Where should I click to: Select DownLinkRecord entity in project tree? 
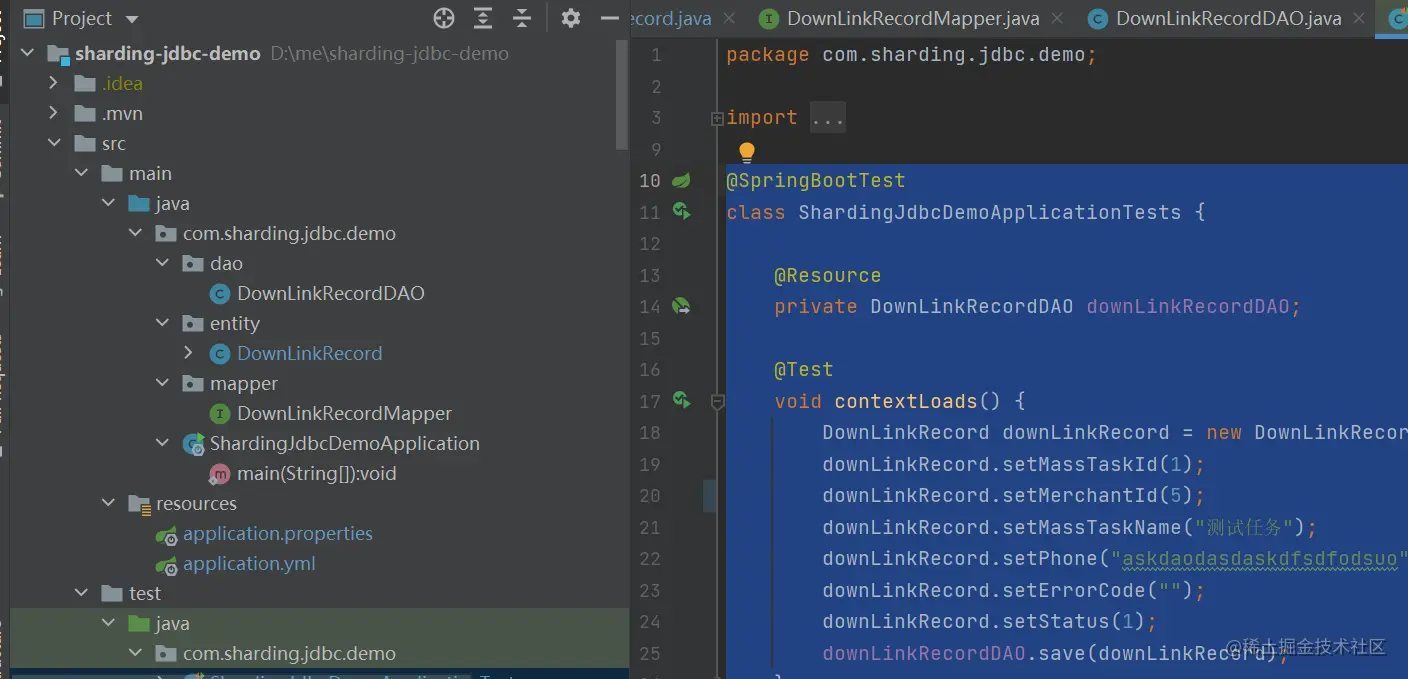(x=309, y=353)
